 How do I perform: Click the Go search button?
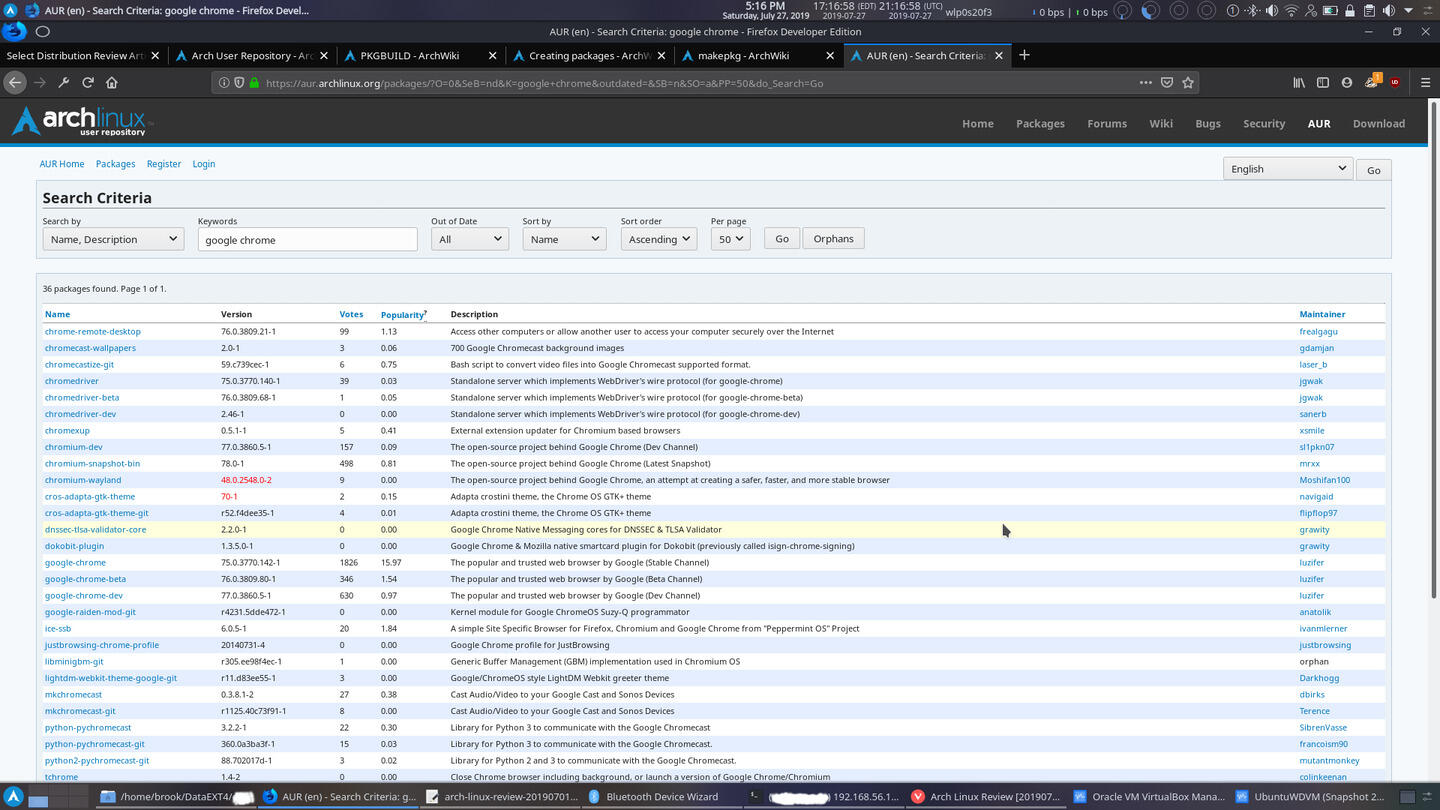[782, 238]
